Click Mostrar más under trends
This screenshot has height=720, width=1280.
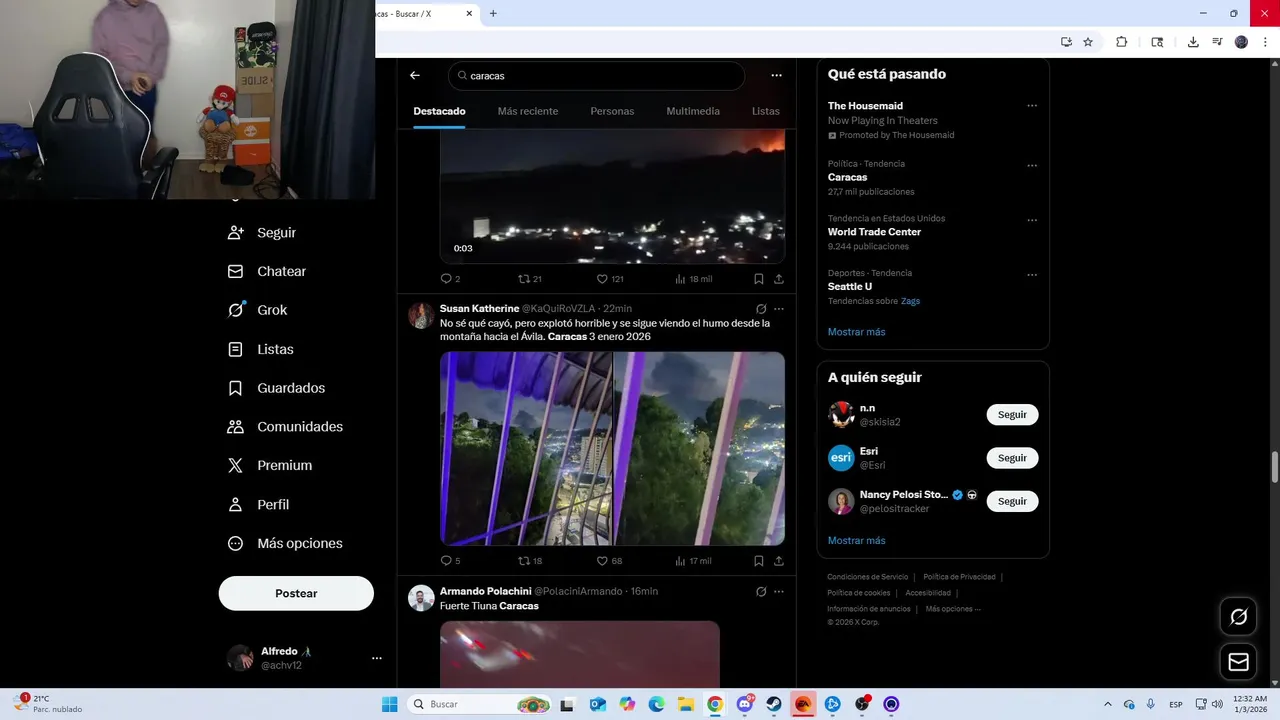(856, 332)
